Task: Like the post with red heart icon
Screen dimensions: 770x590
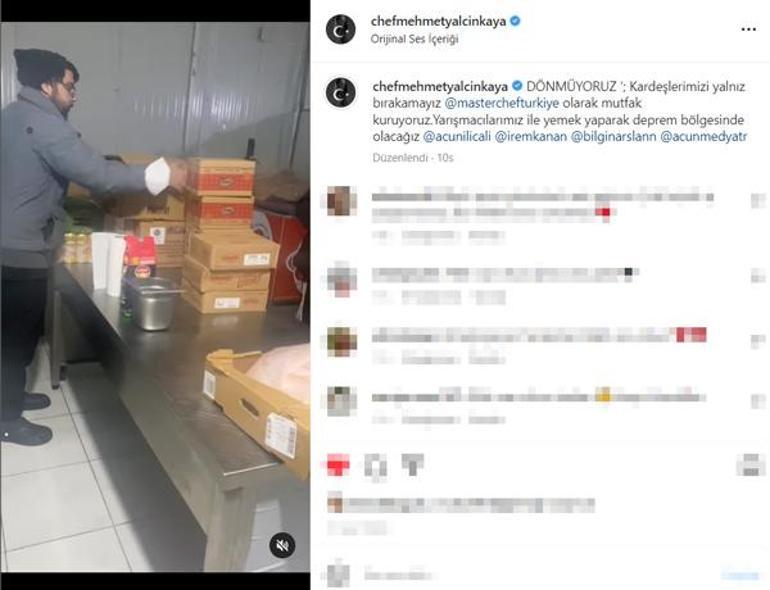Action: [x=338, y=465]
